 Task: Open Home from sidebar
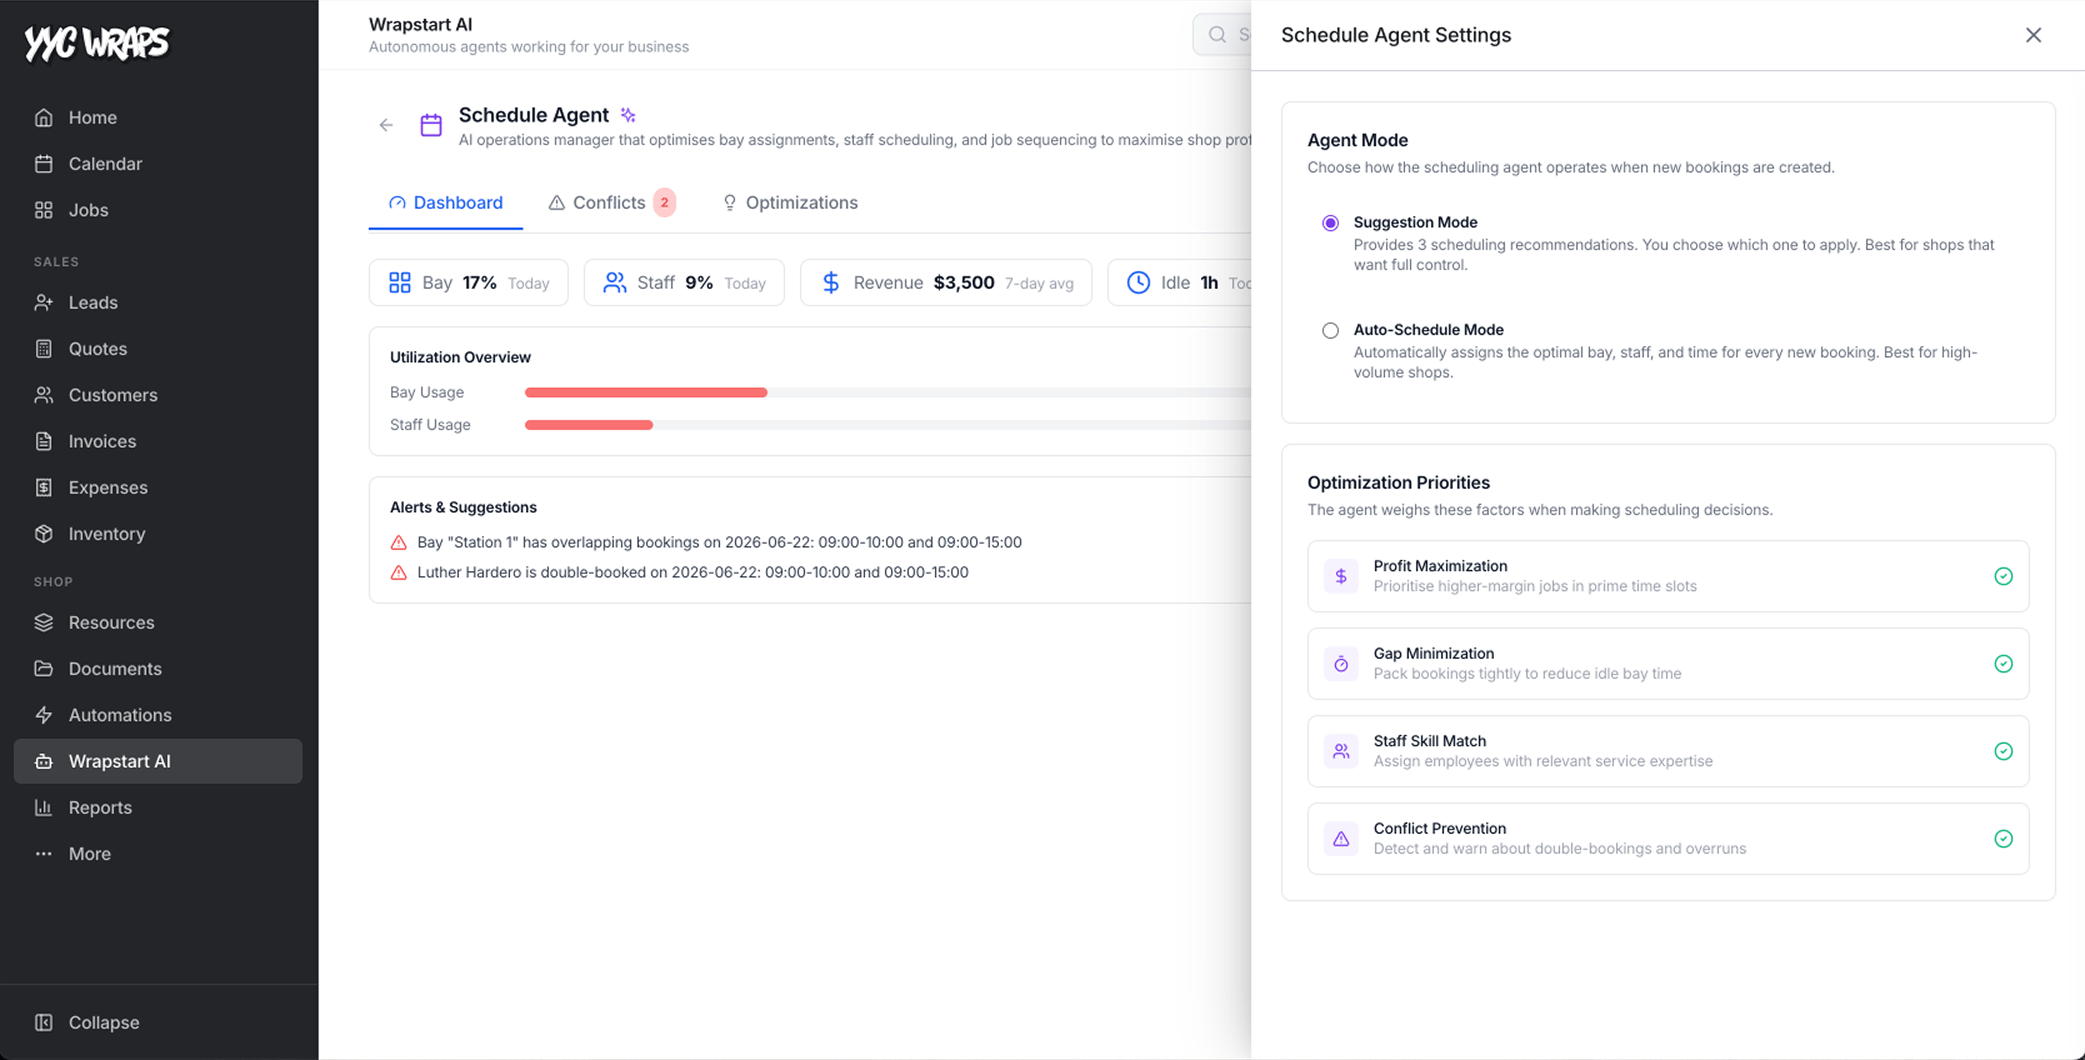pyautogui.click(x=158, y=117)
